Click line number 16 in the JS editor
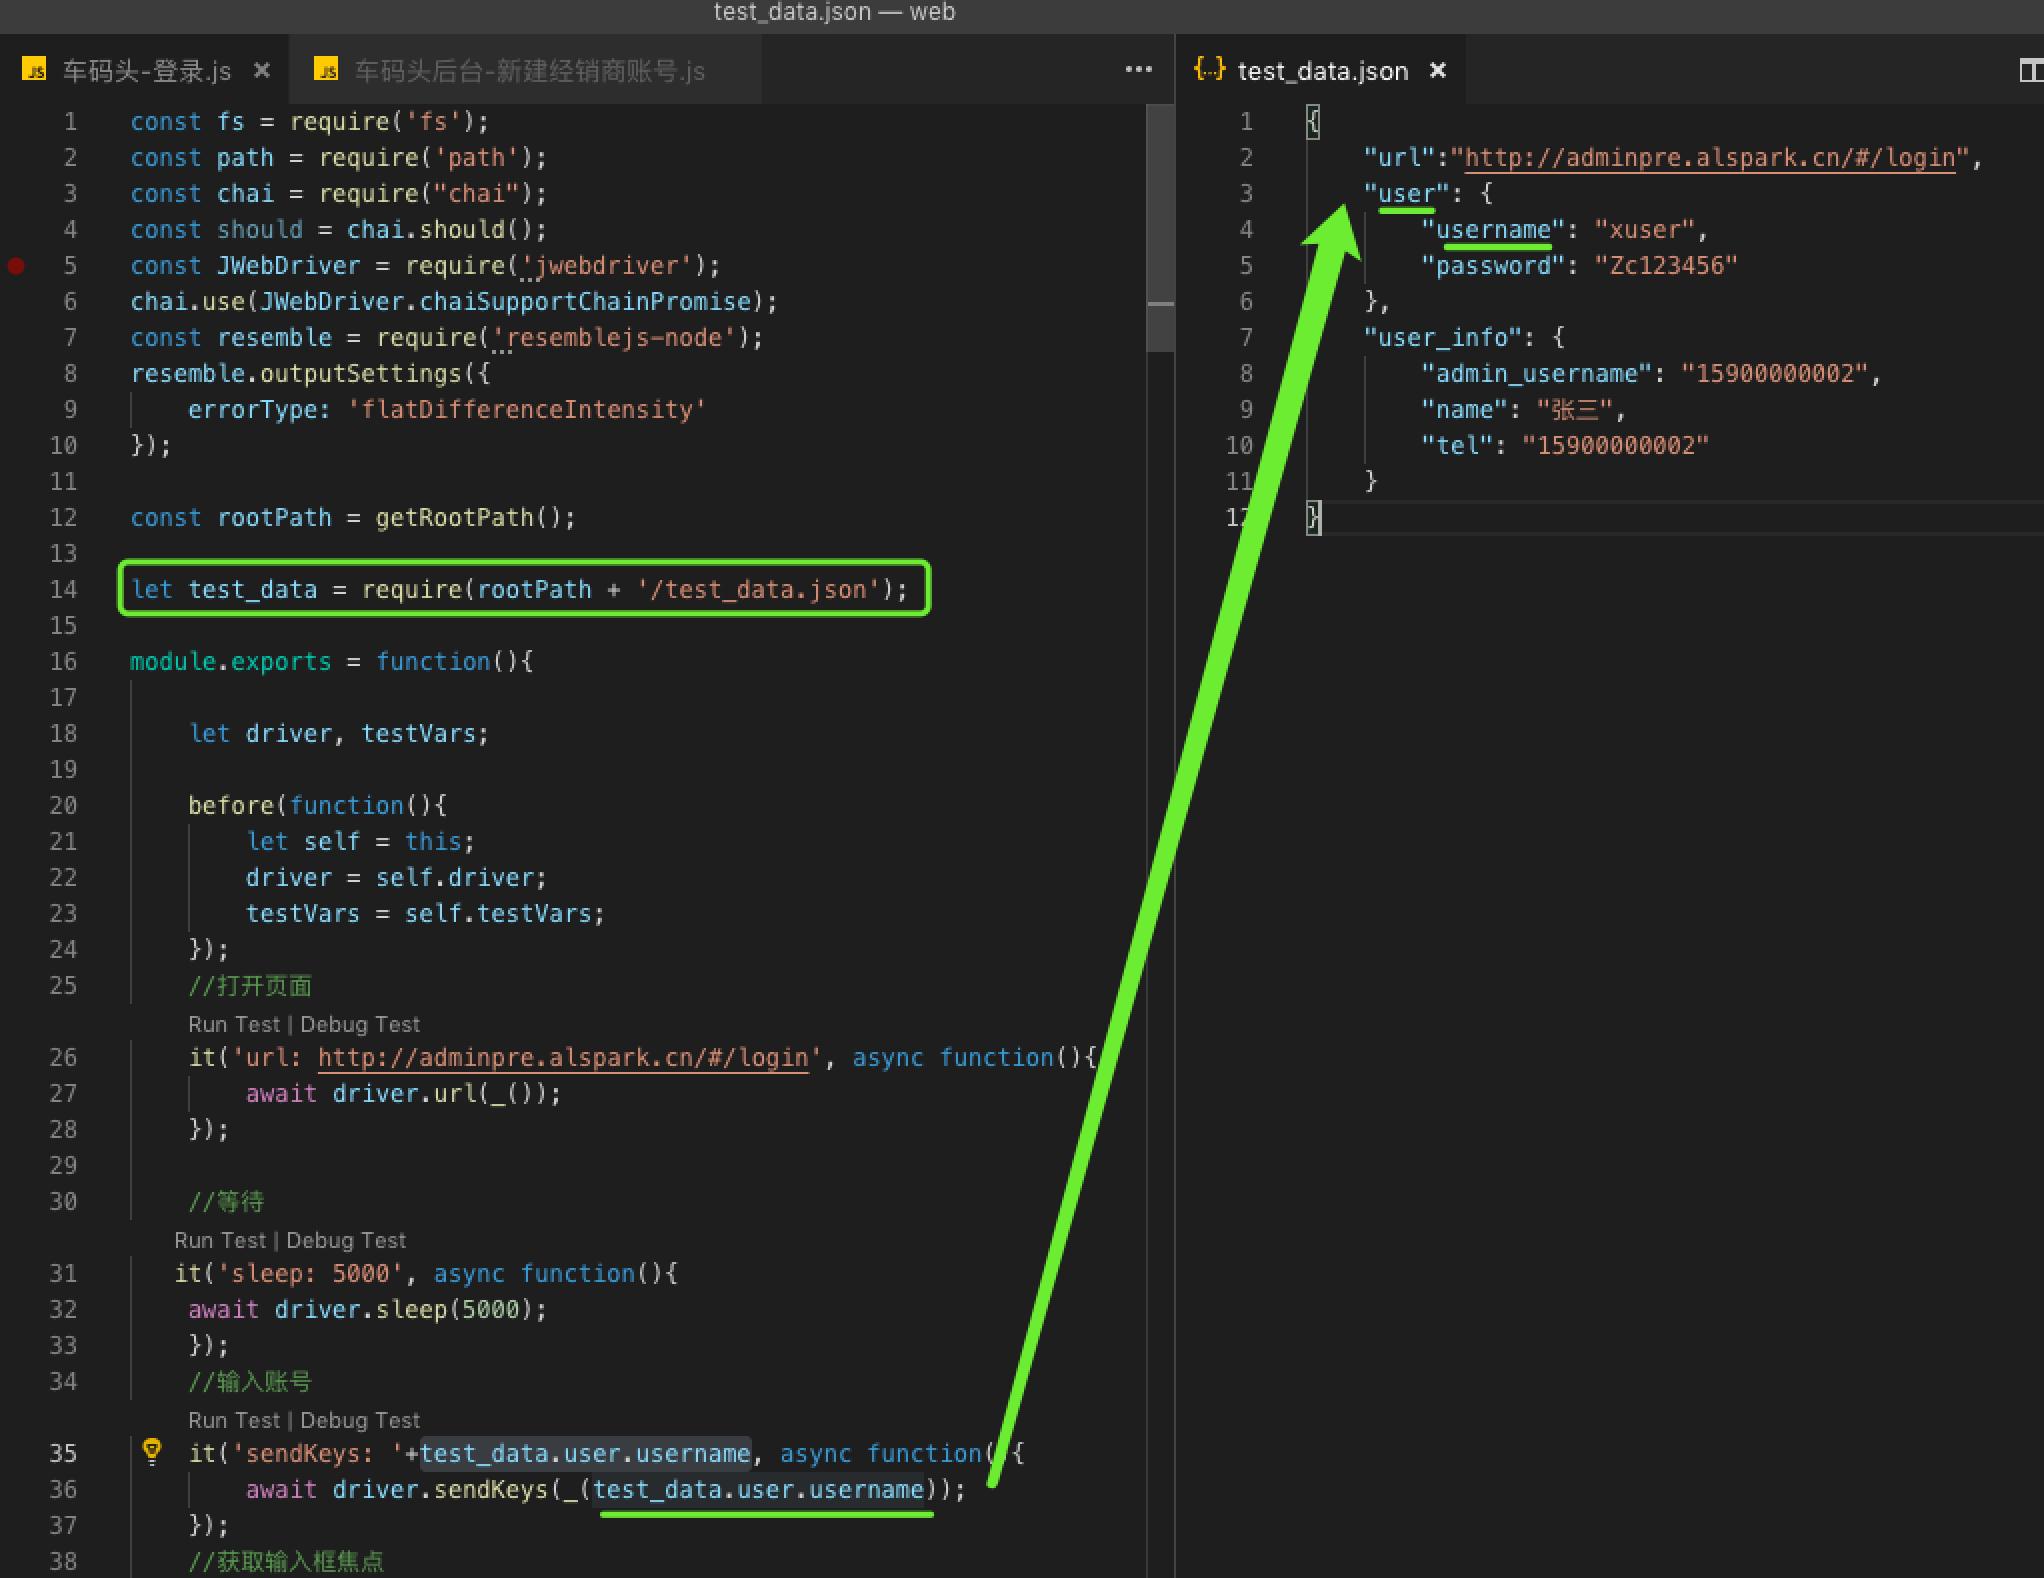 coord(63,661)
